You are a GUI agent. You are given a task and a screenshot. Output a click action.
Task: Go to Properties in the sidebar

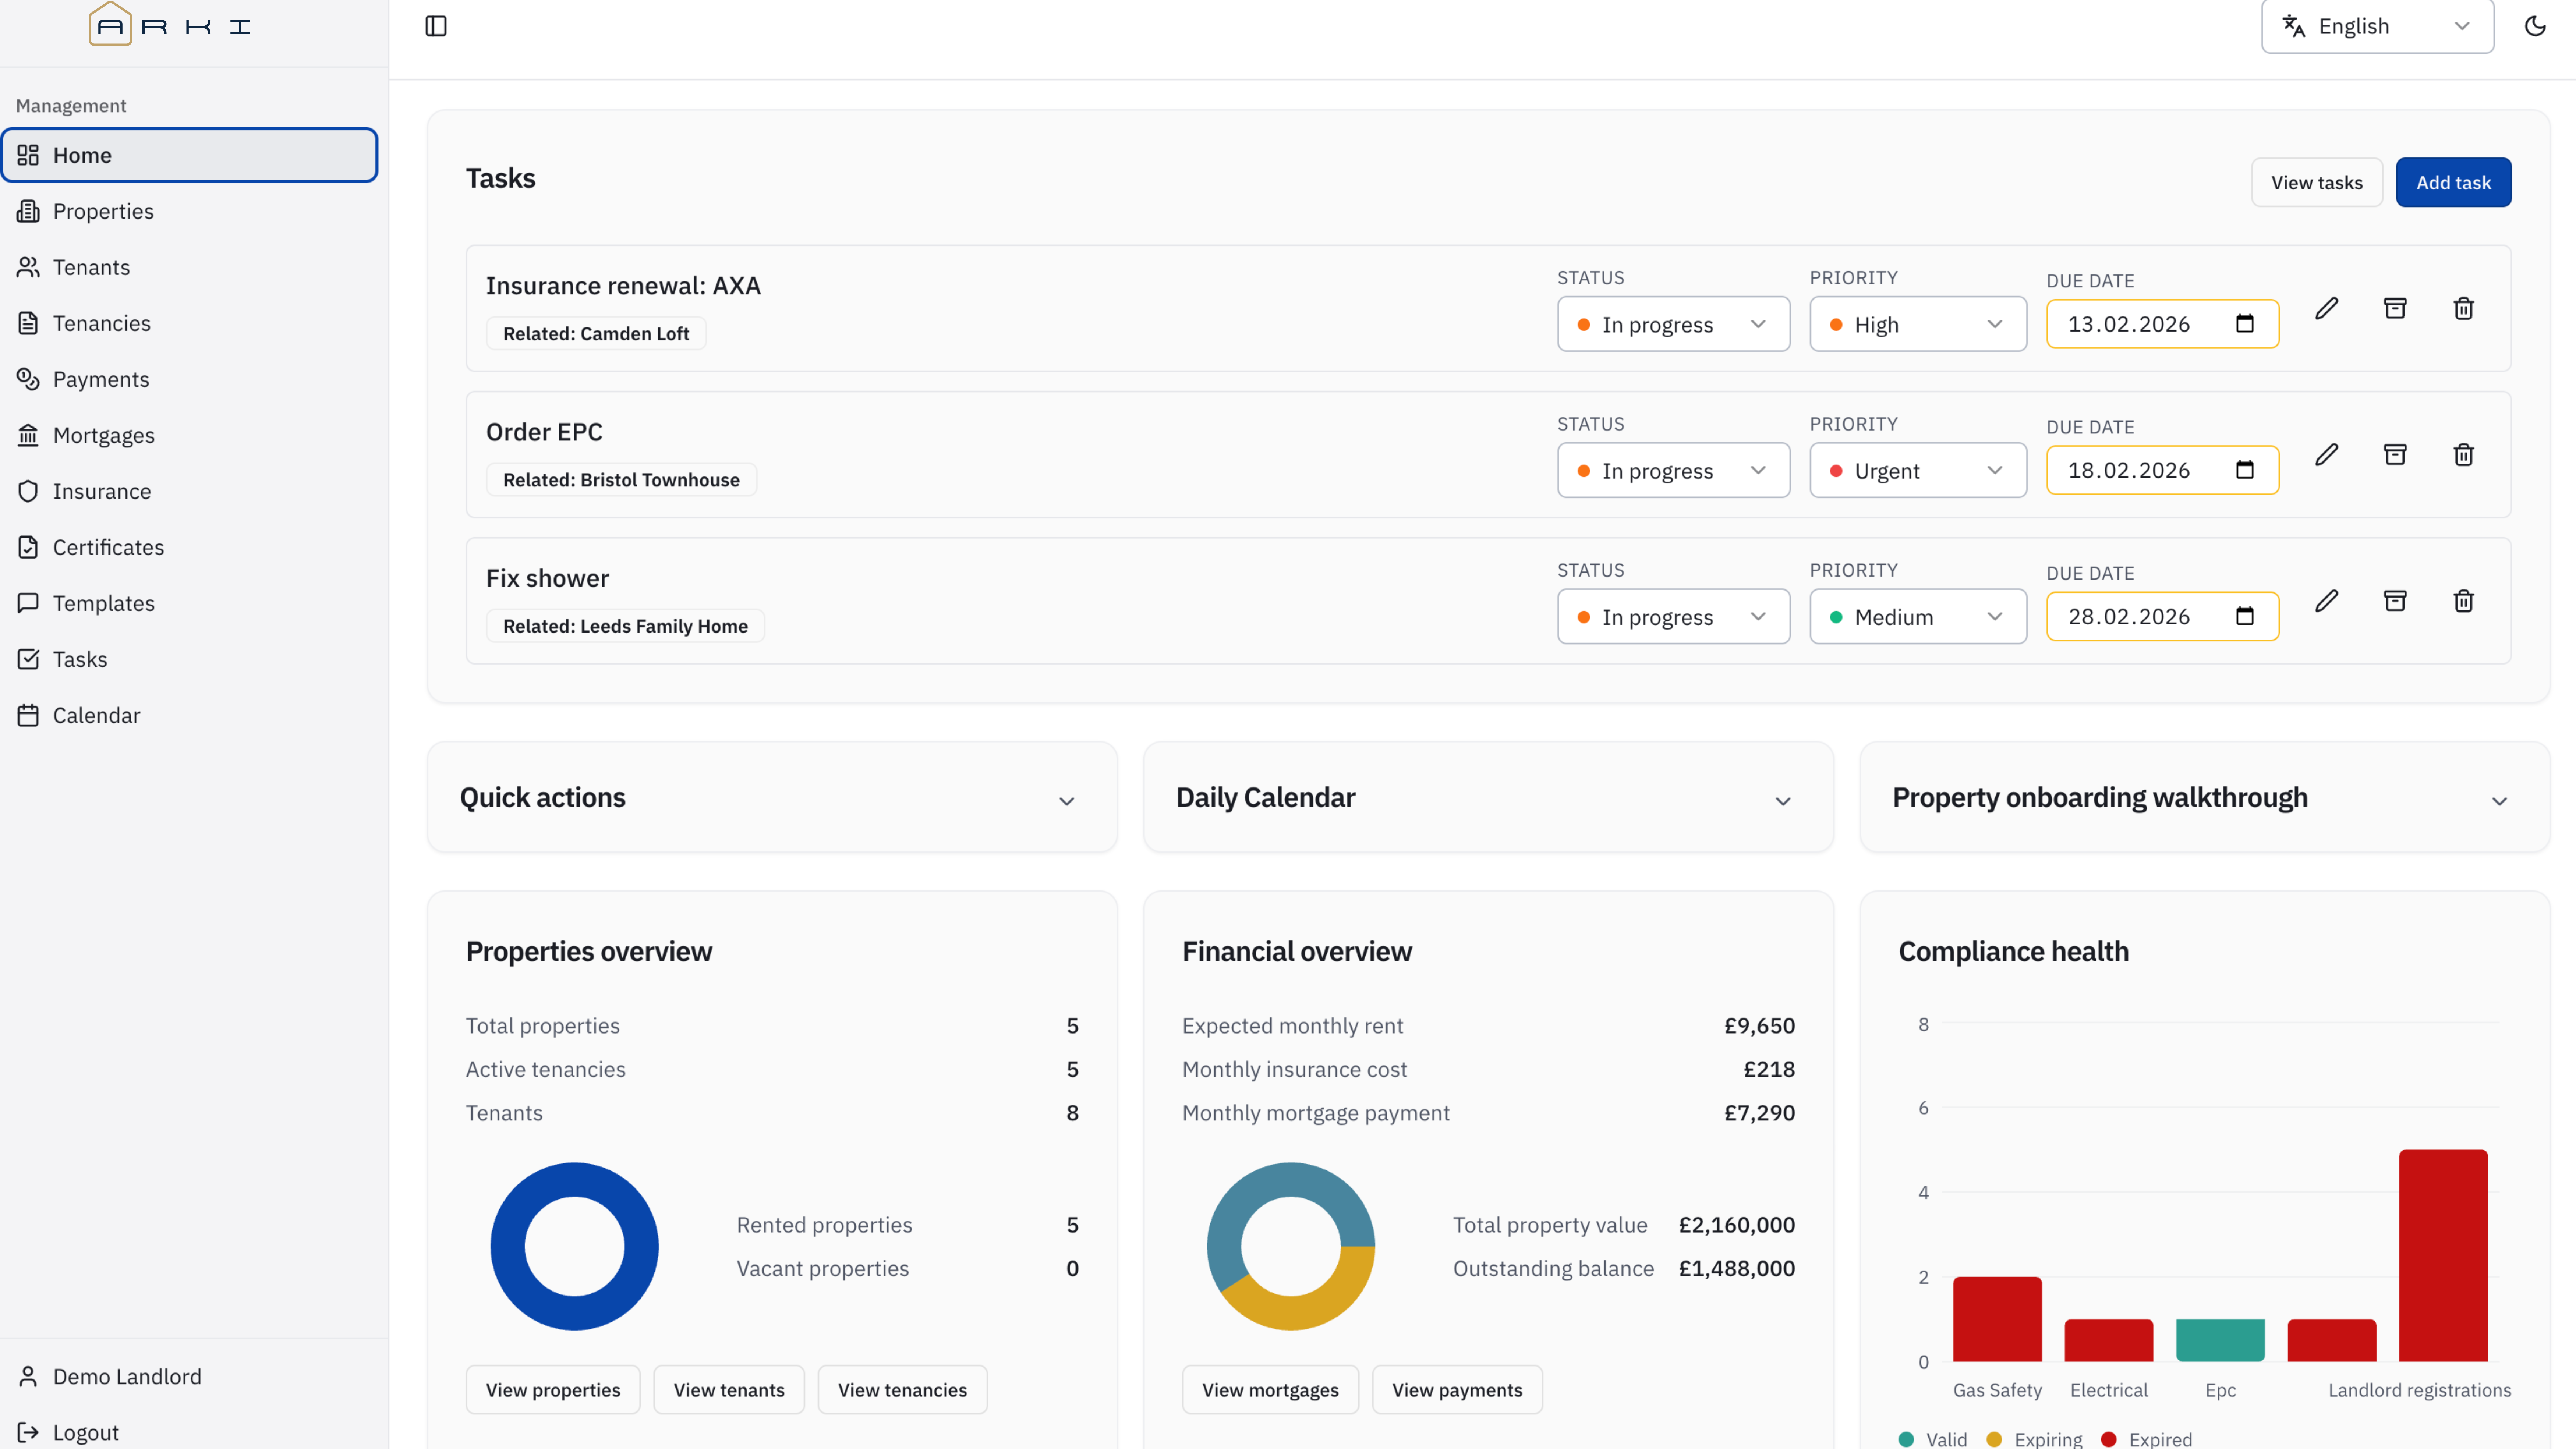point(190,211)
